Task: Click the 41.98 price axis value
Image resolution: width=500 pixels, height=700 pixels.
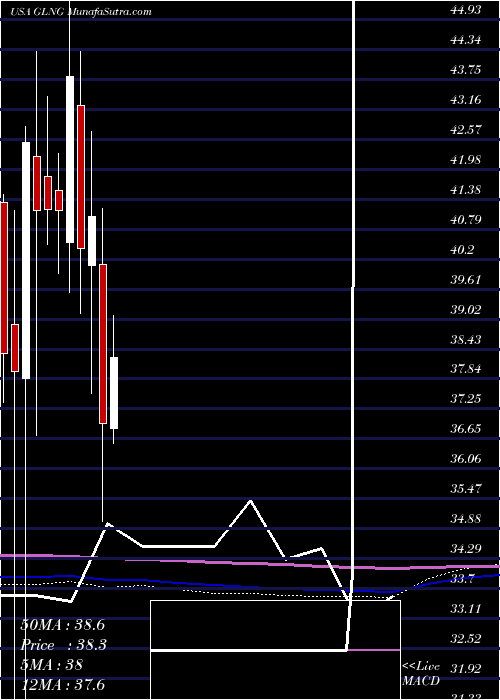Action: tap(466, 160)
